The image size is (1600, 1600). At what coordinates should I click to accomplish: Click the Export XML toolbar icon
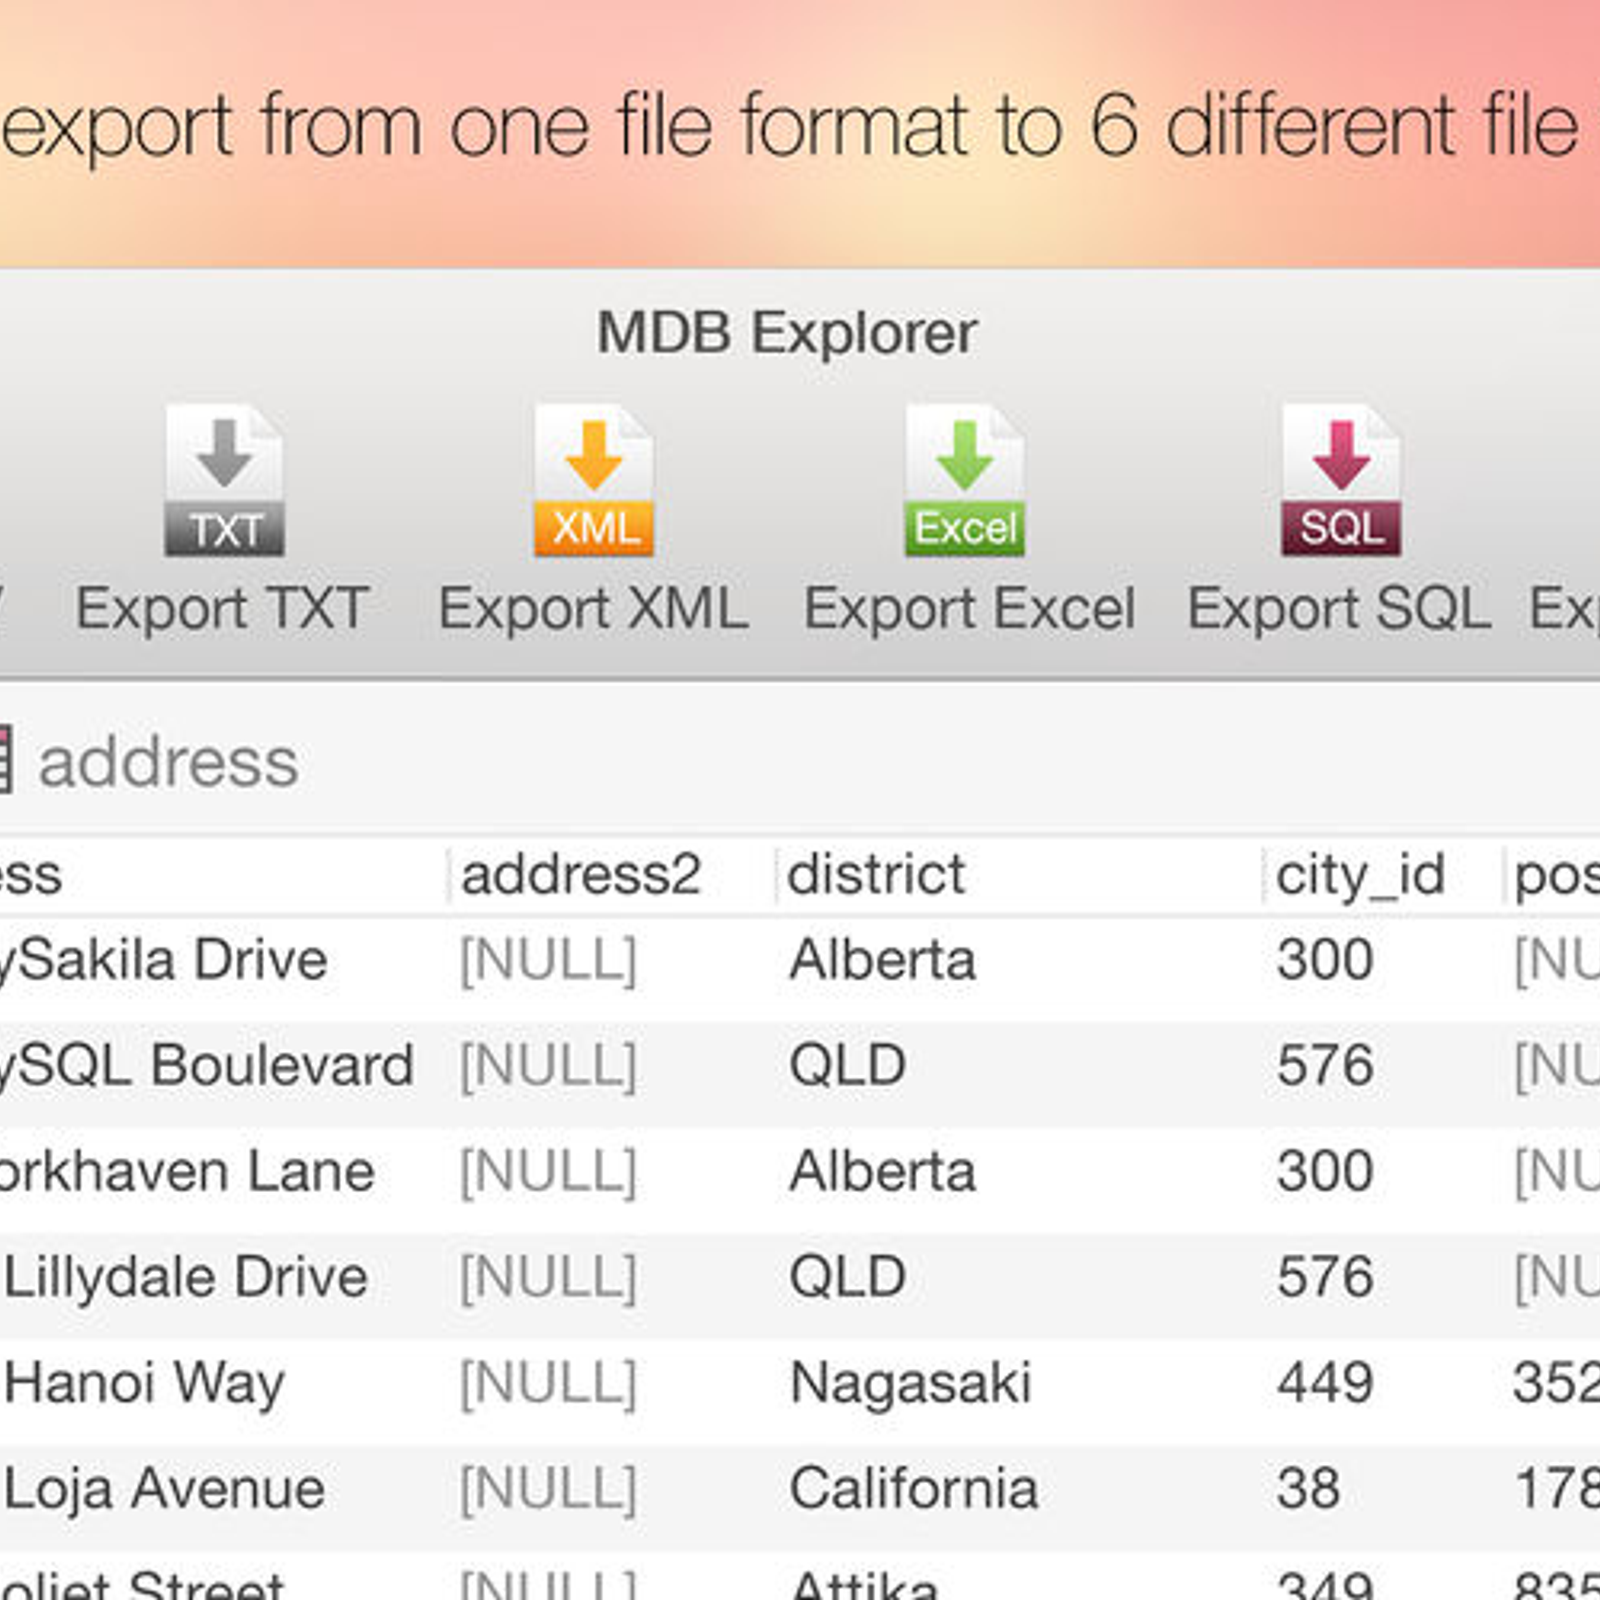594,480
